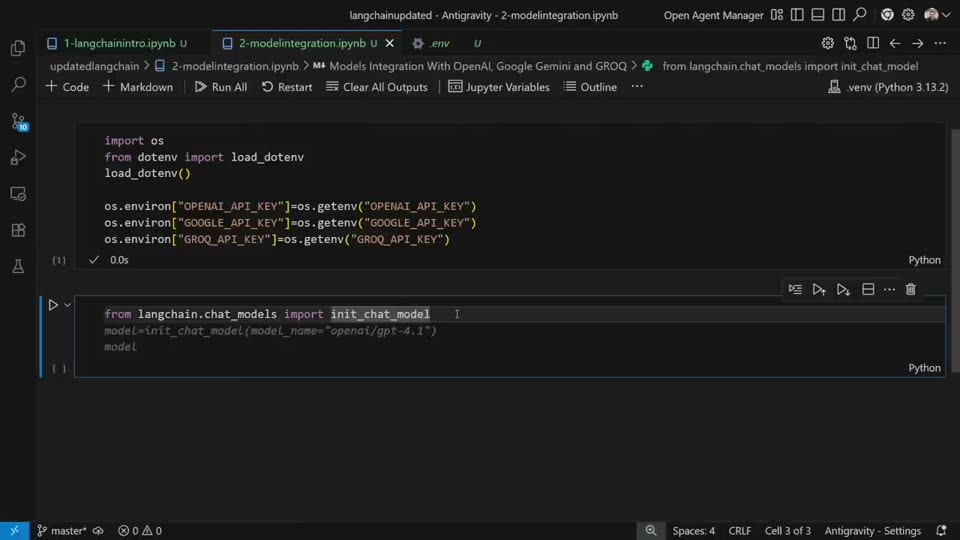
Task: Click Models Integration markdown breadcrumb
Action: click(470, 66)
